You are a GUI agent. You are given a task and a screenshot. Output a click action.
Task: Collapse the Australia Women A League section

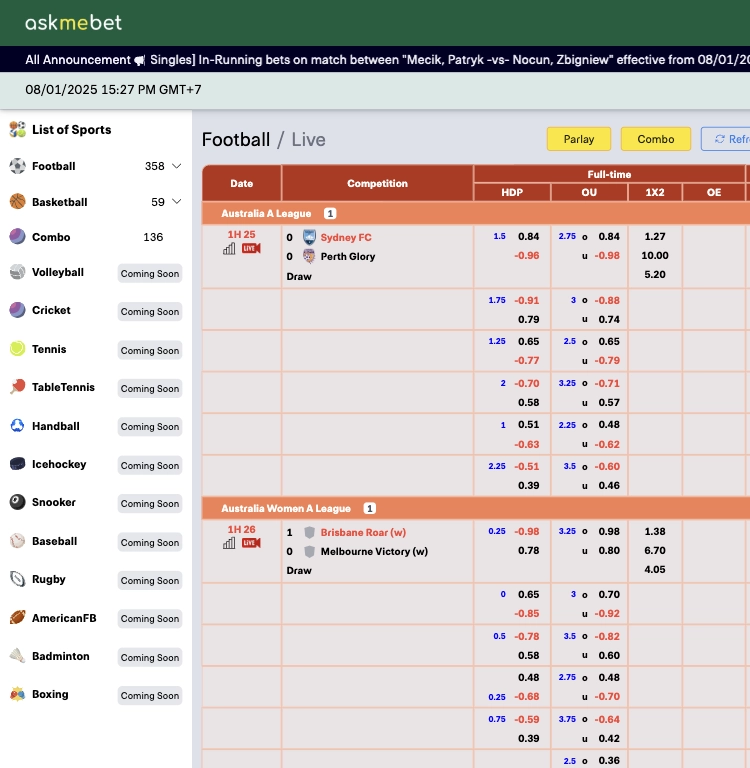(x=476, y=508)
